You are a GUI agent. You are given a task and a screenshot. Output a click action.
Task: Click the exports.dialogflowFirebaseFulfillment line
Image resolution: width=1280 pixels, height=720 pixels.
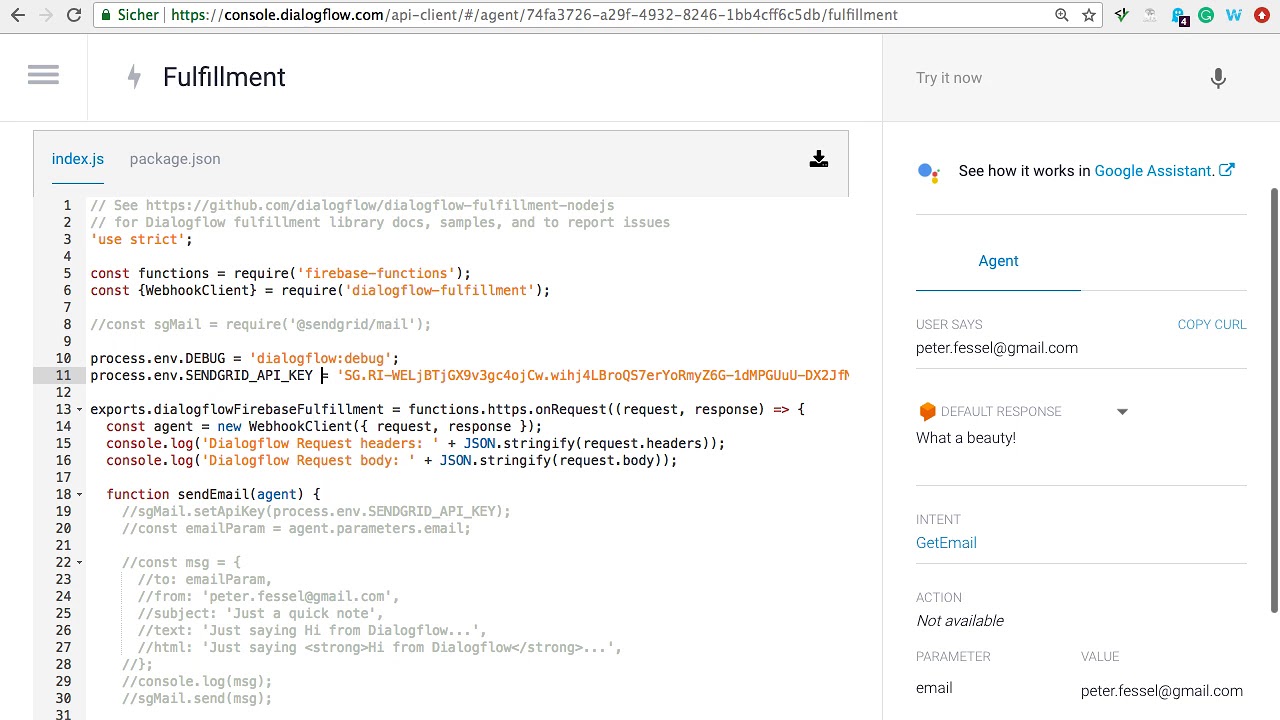point(447,409)
